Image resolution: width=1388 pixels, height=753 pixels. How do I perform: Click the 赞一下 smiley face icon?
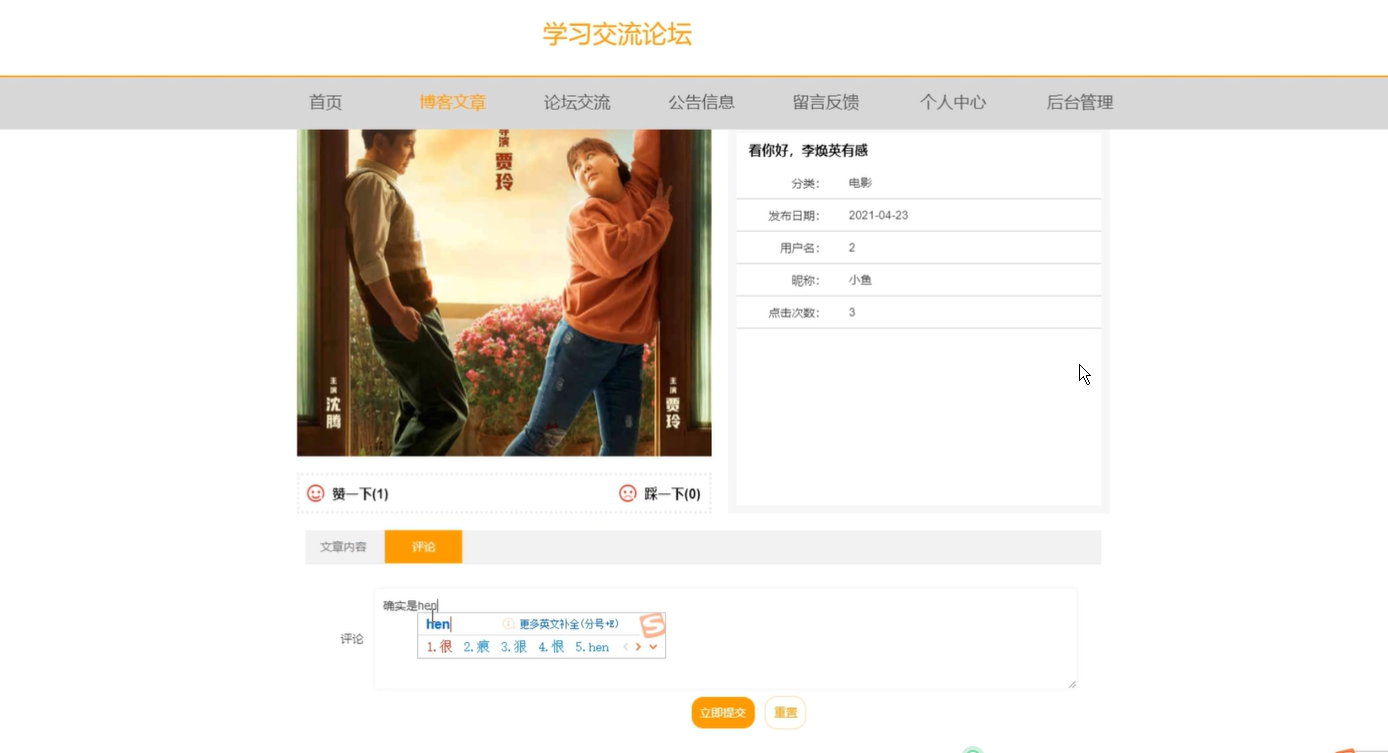[x=316, y=493]
